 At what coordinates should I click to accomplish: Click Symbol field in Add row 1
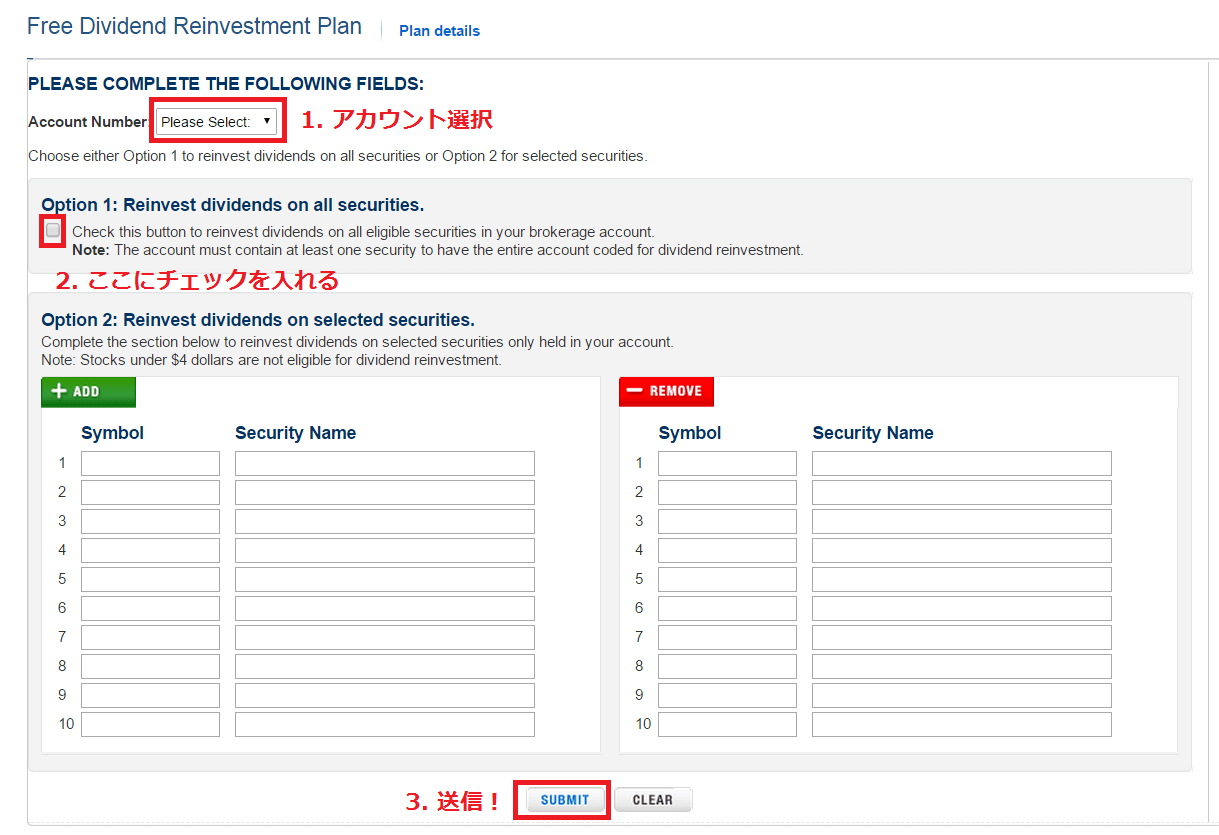click(150, 463)
